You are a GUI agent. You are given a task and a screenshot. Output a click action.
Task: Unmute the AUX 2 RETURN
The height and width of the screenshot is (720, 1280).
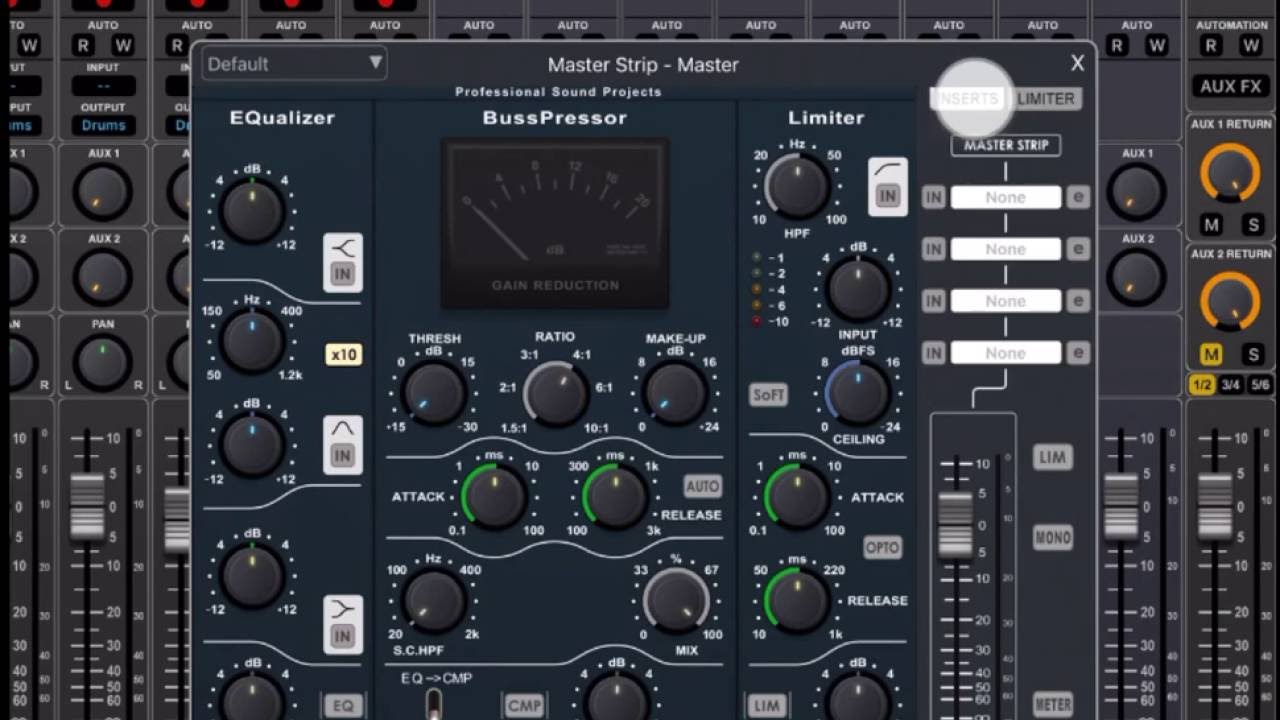1211,354
